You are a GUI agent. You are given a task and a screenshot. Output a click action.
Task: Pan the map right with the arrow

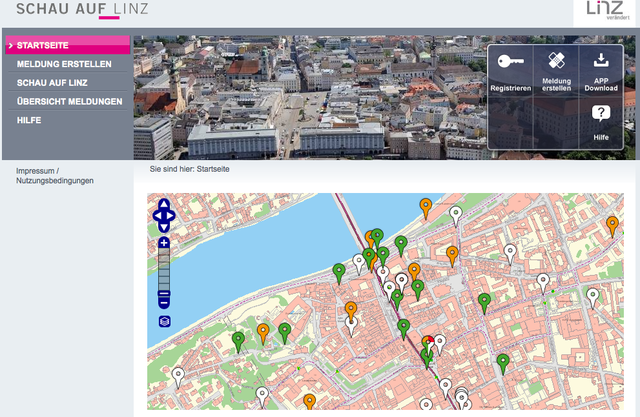tap(171, 216)
